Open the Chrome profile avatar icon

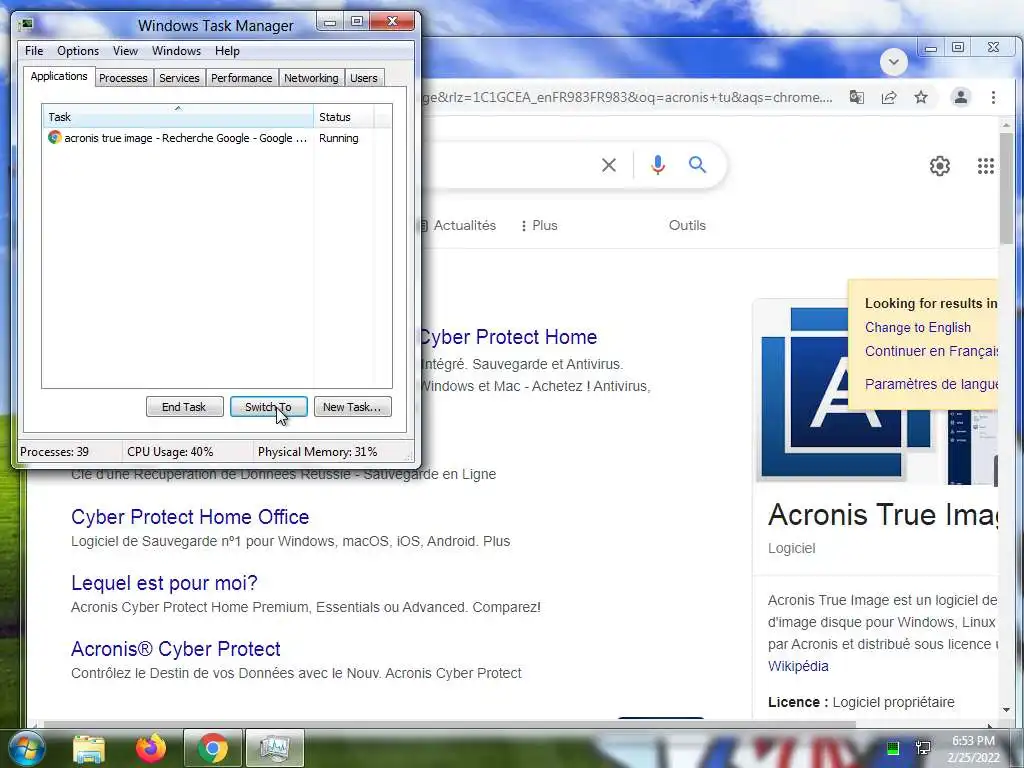click(961, 97)
